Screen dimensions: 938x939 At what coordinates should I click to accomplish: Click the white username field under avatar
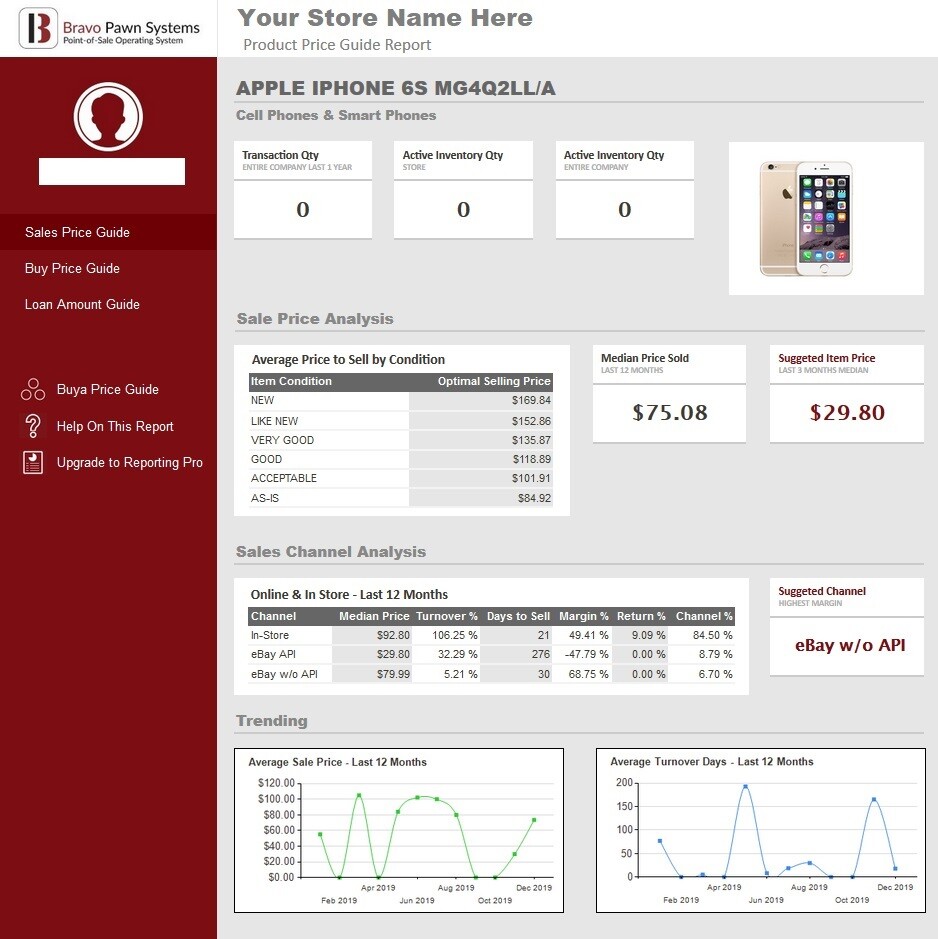pos(112,171)
